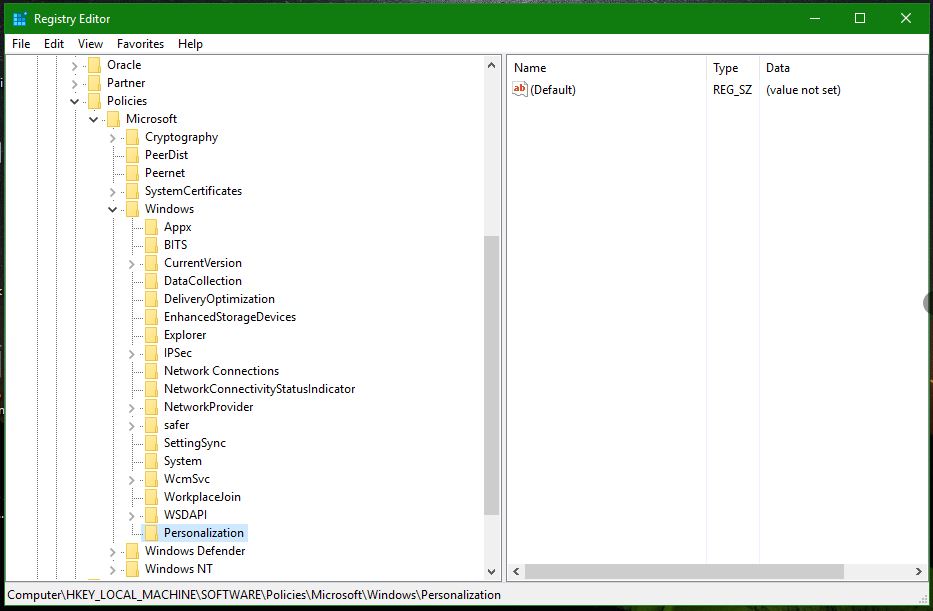Select the WcmSvc key label
This screenshot has width=933, height=611.
click(x=187, y=479)
